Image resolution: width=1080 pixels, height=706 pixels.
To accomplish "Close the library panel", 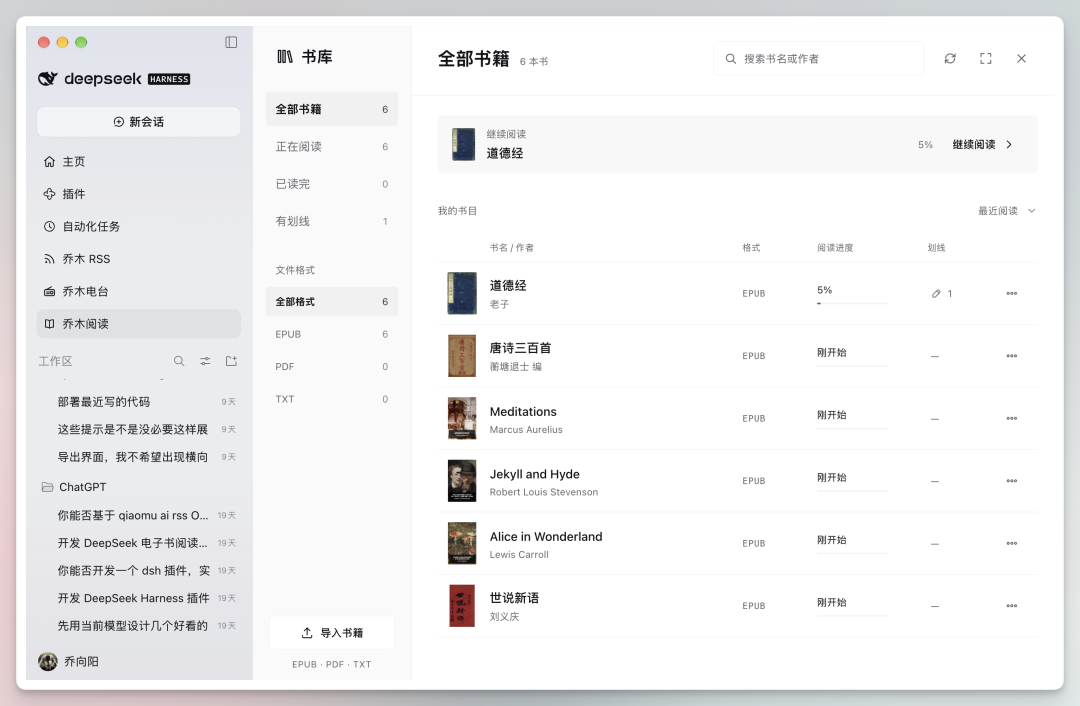I will (1021, 59).
